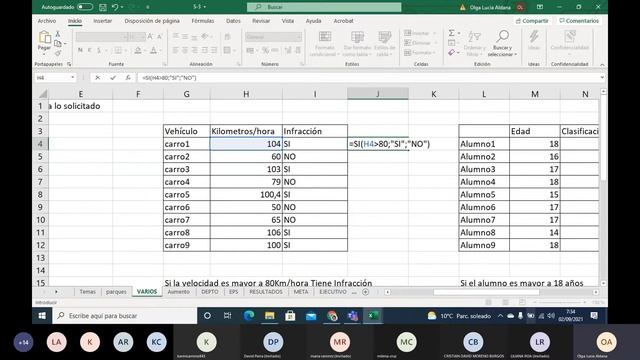Click the Autosum sigma icon
This screenshot has height=360, width=640.
pyautogui.click(x=451, y=33)
